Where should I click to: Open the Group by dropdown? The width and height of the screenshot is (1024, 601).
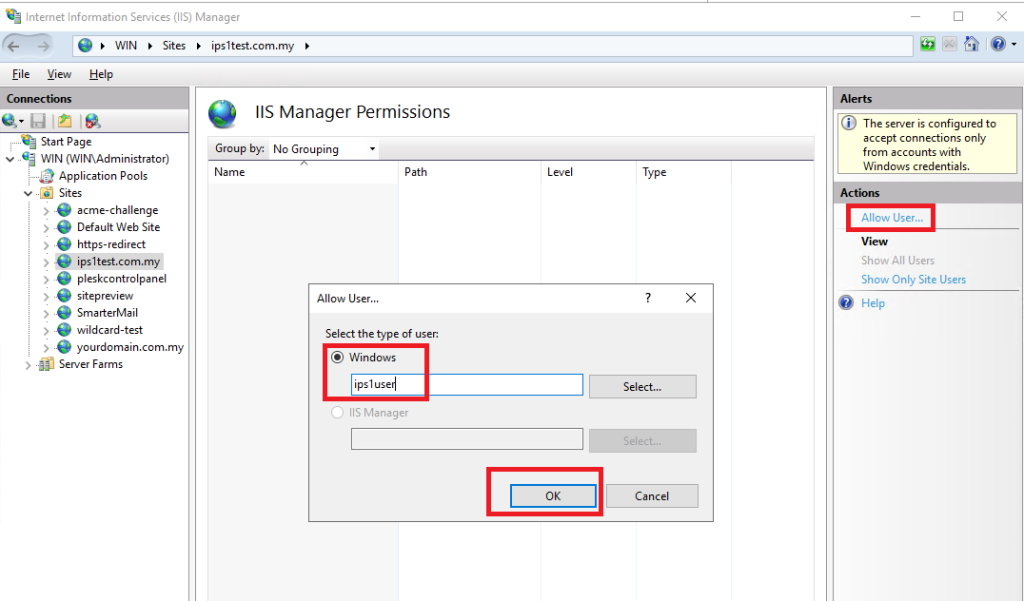click(x=372, y=147)
